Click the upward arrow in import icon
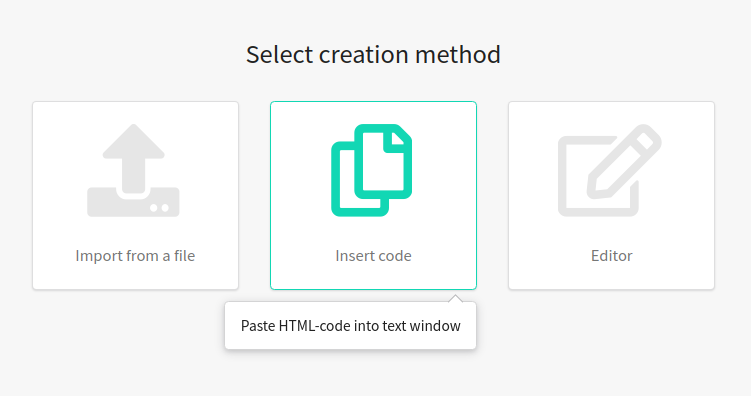This screenshot has height=396, width=751. (x=134, y=158)
